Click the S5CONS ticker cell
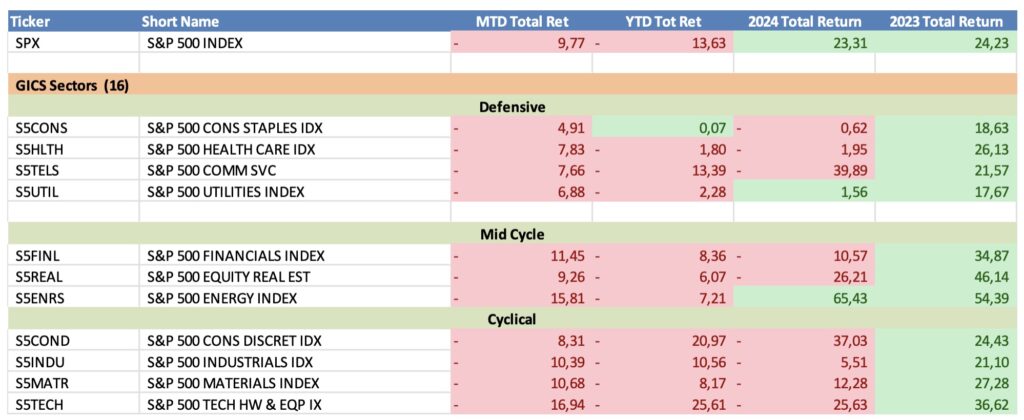This screenshot has height=420, width=1024. tap(42, 128)
